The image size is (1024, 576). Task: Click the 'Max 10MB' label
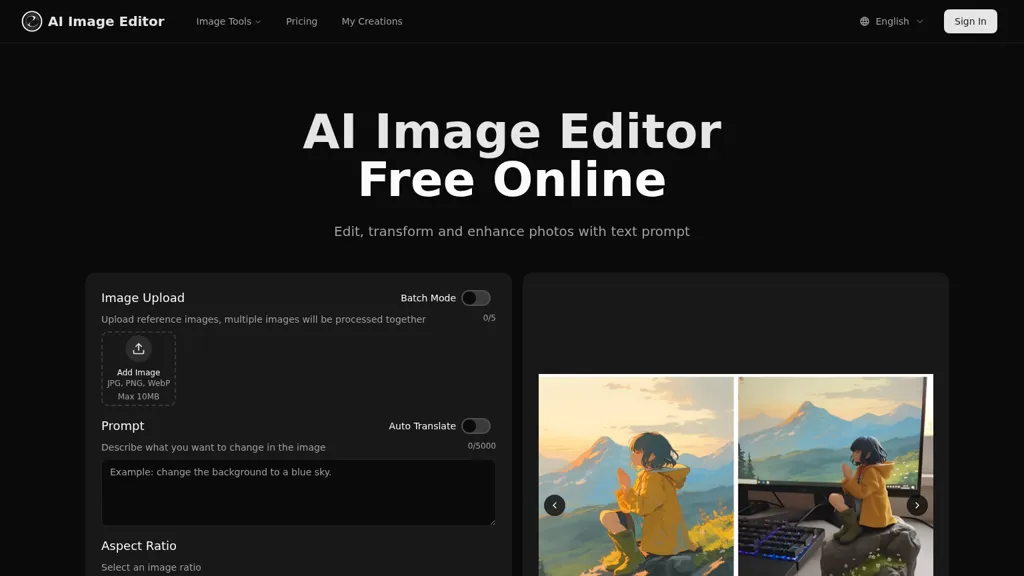pos(138,396)
